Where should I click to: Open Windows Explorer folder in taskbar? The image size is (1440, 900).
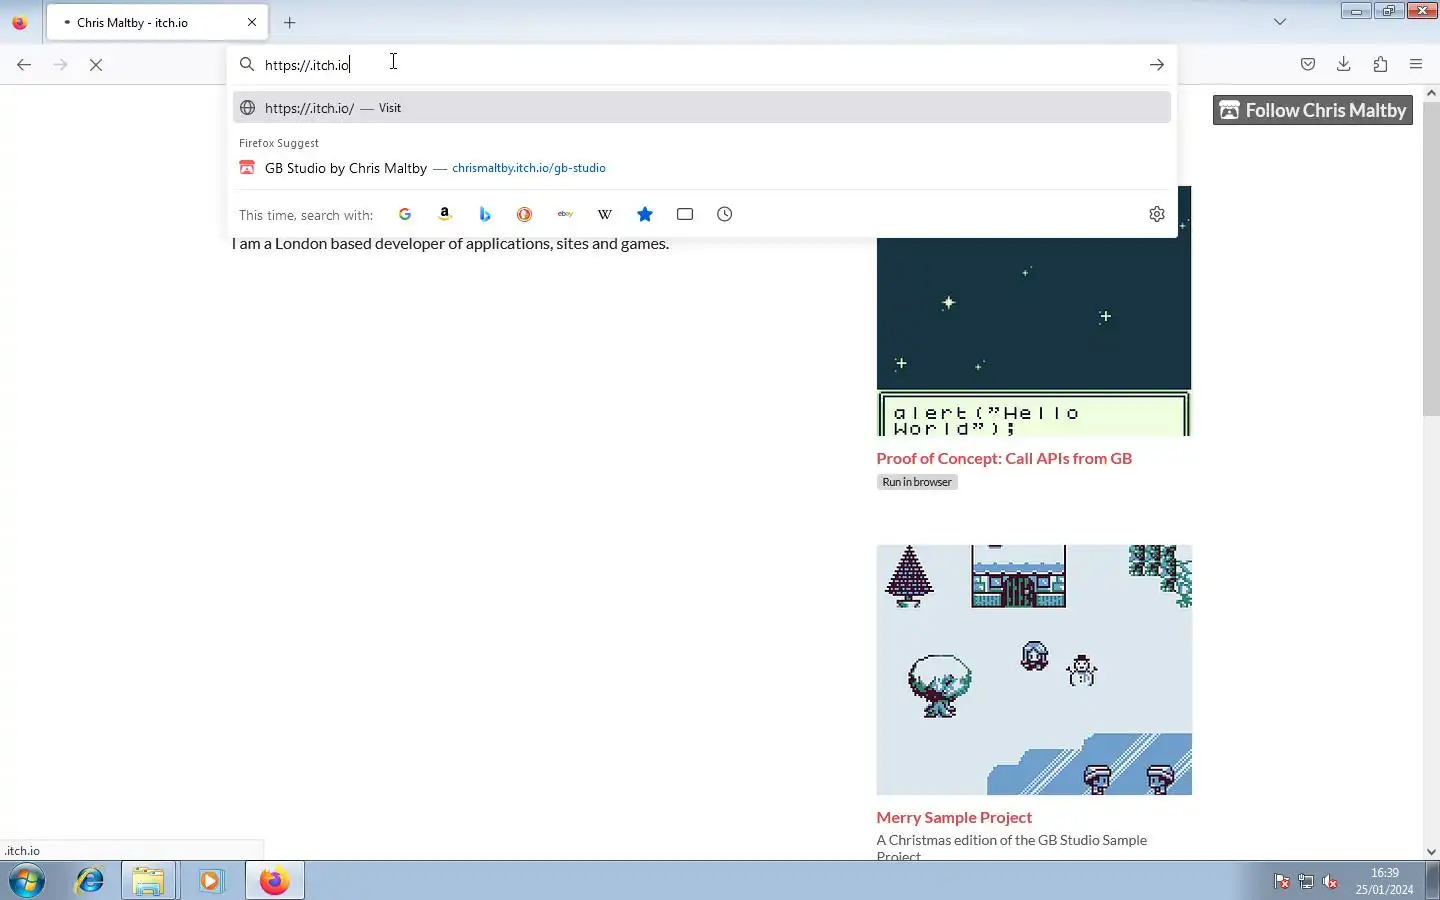[148, 881]
